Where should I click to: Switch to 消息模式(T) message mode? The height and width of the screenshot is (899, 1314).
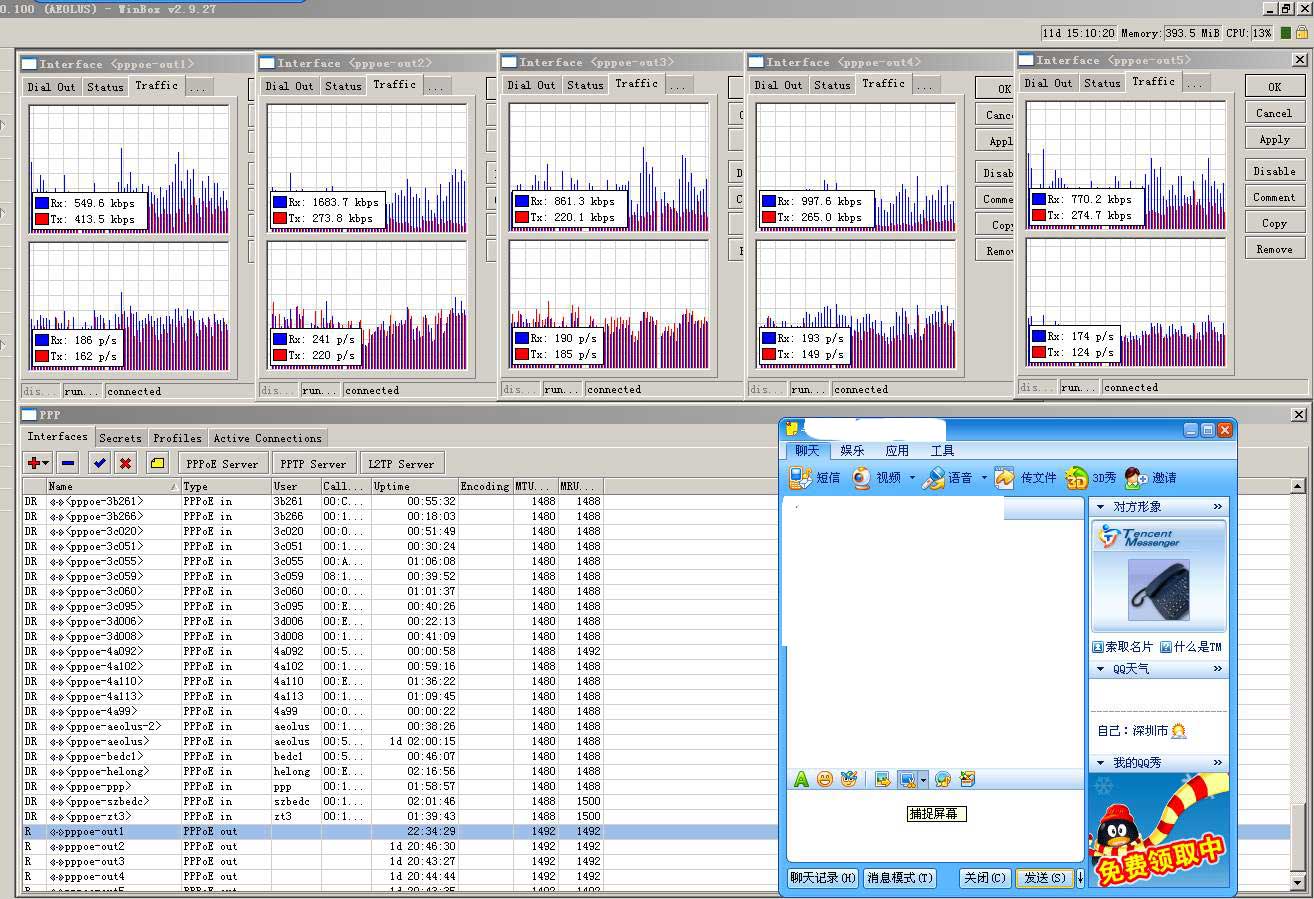[899, 877]
